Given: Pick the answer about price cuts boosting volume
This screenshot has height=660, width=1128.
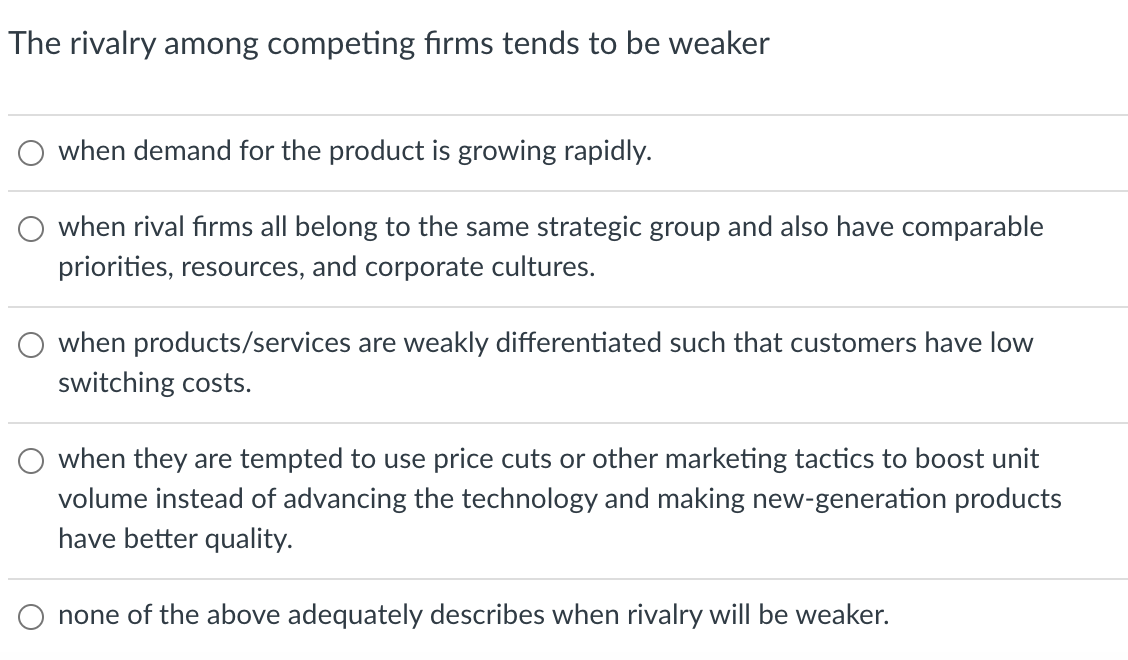Looking at the screenshot, I should [30, 460].
